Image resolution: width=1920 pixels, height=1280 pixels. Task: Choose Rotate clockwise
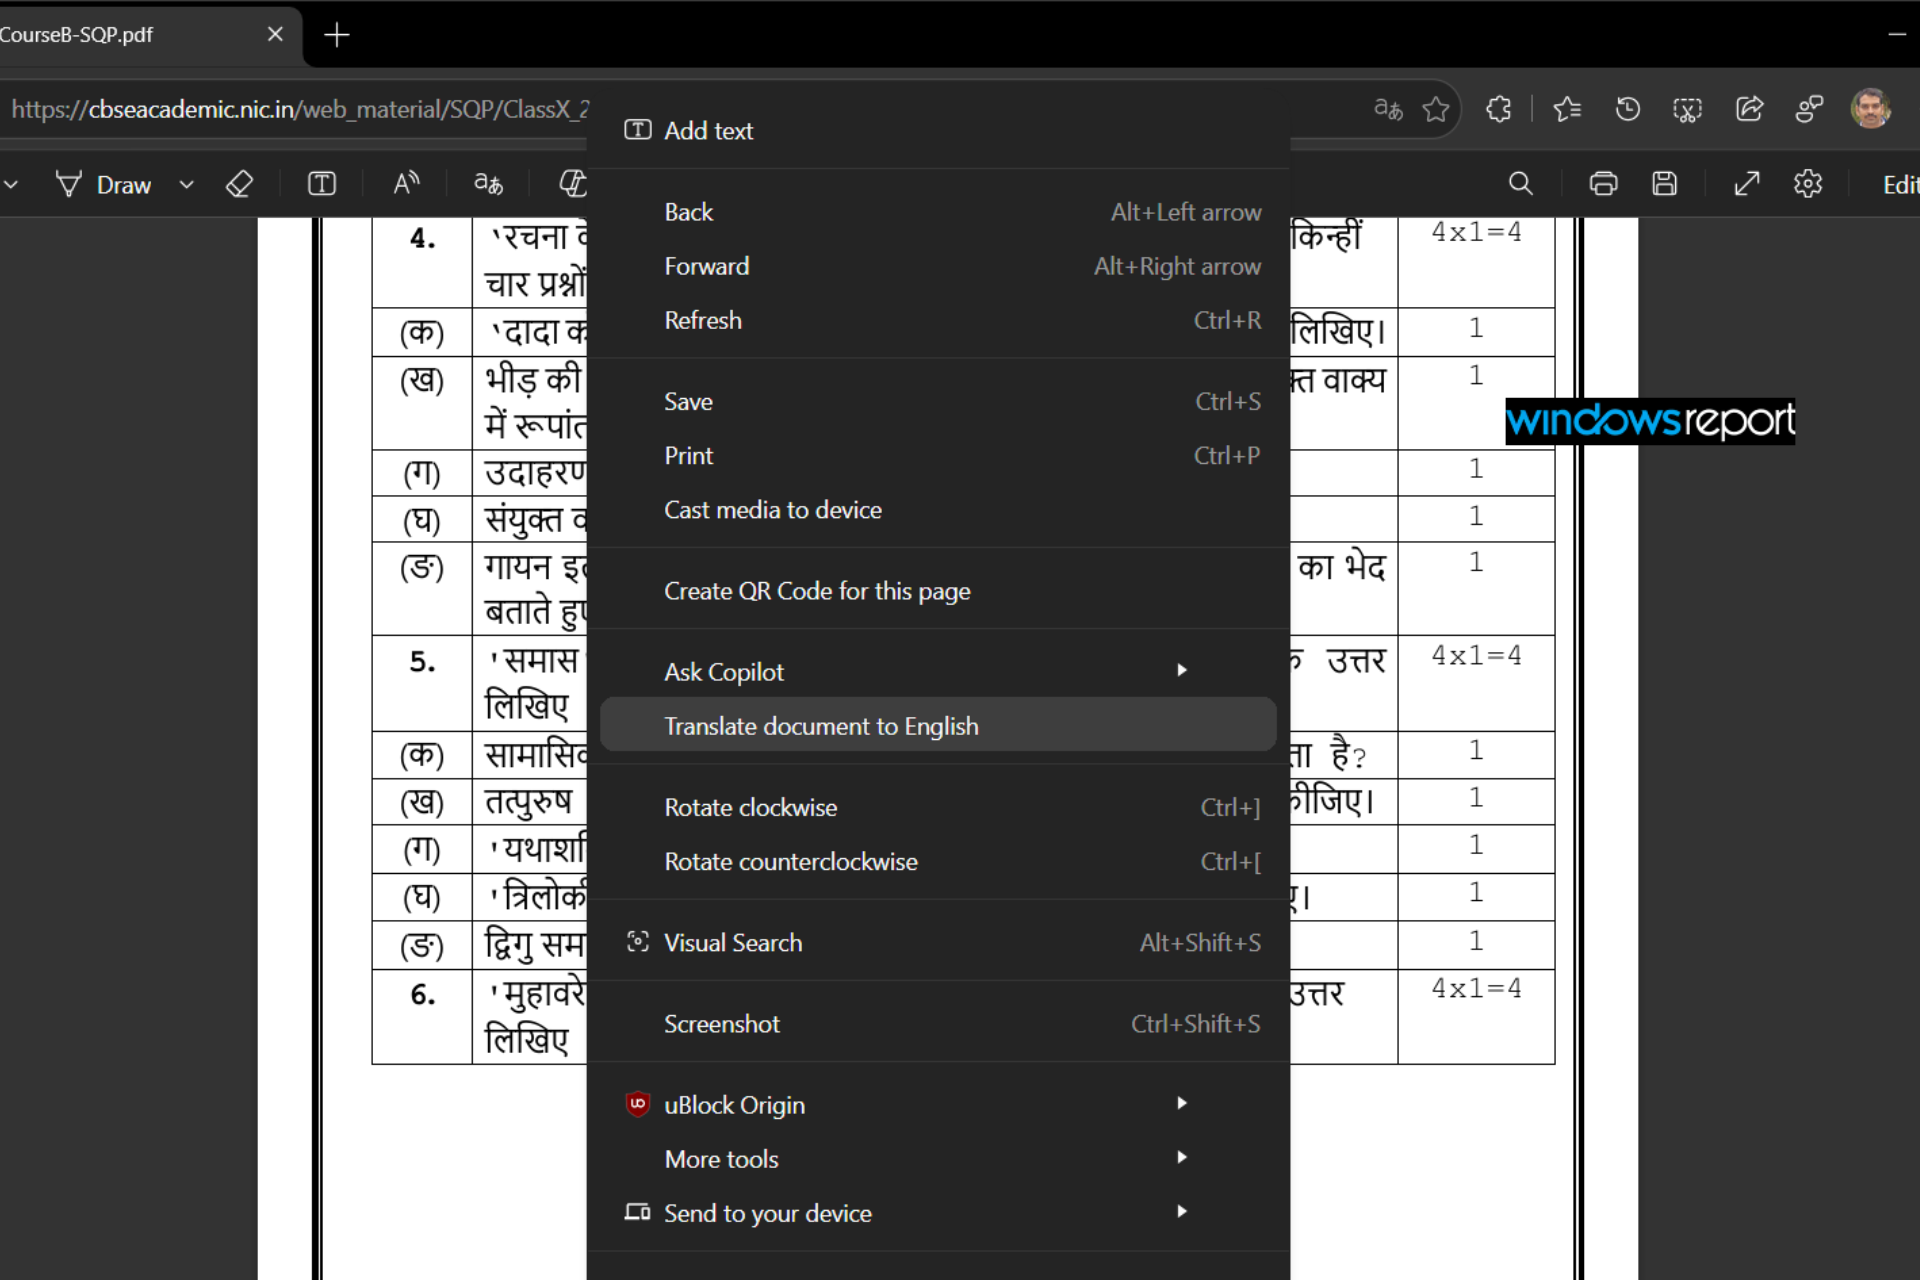tap(938, 807)
